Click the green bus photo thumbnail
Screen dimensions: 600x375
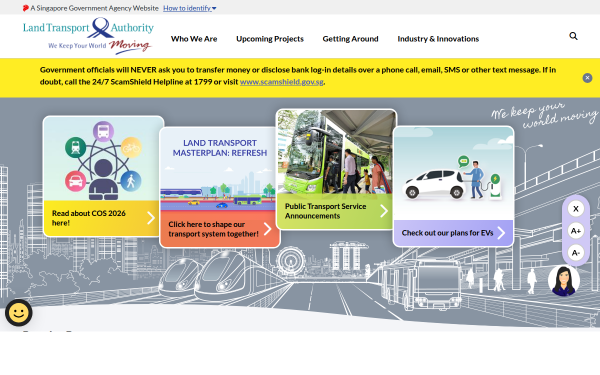[x=336, y=152]
